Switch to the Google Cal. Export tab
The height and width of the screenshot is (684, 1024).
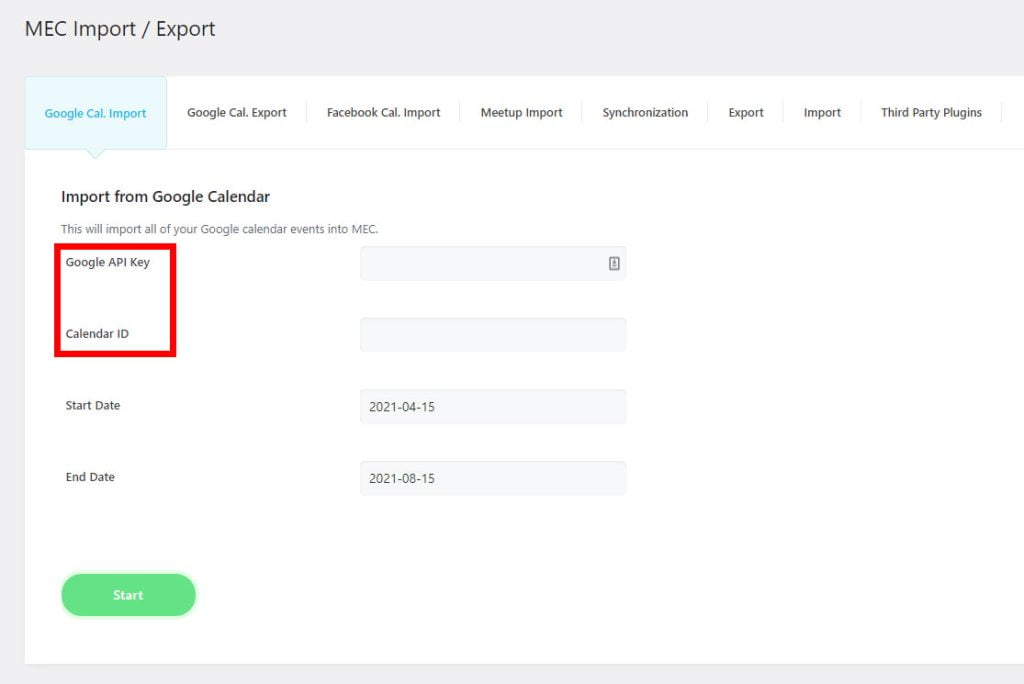pyautogui.click(x=236, y=112)
